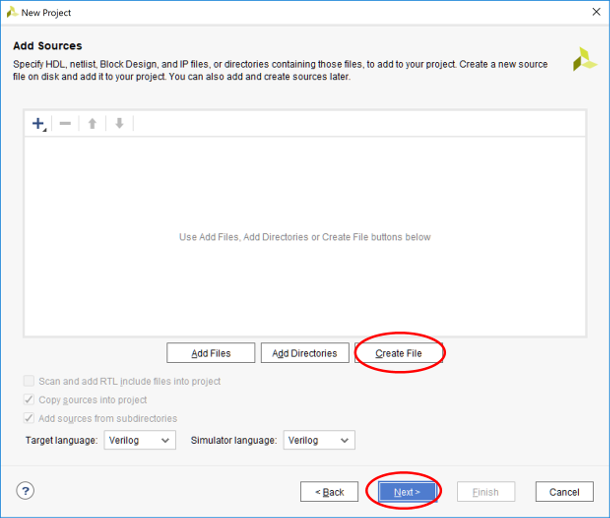Click the Add Directories button
The image size is (610, 518).
[305, 353]
